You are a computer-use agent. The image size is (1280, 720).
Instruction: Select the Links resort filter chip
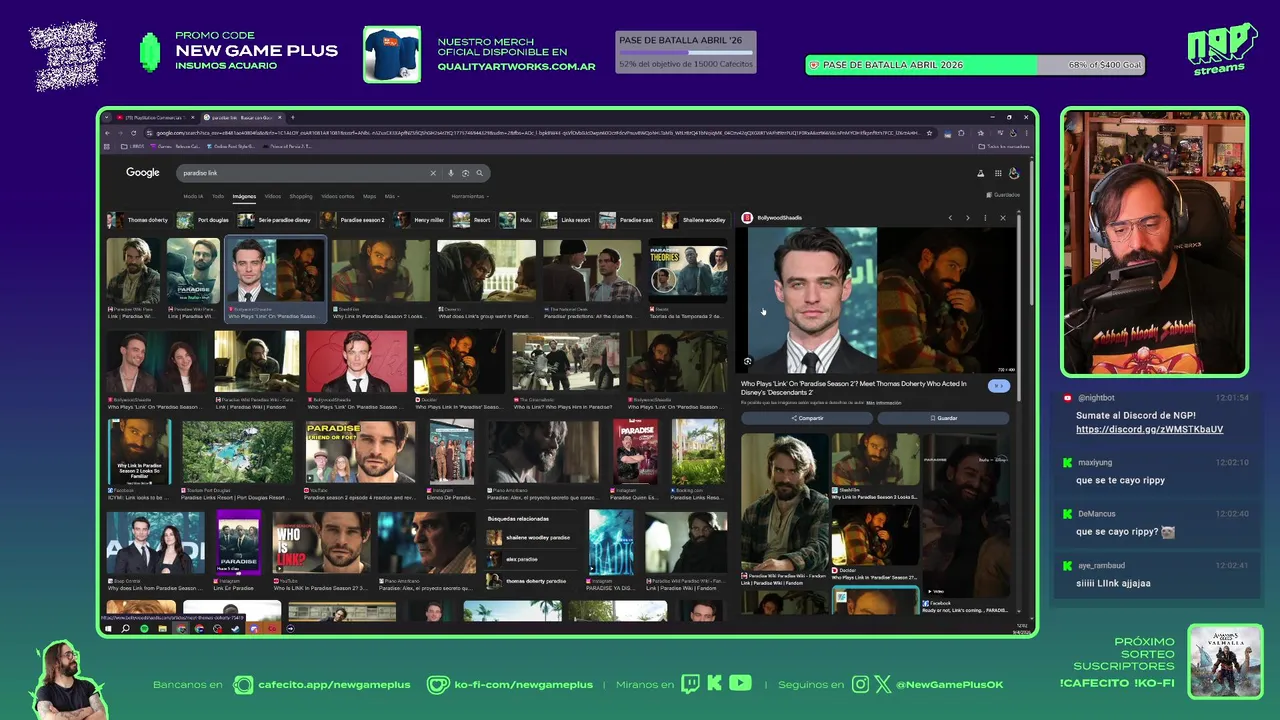(565, 219)
